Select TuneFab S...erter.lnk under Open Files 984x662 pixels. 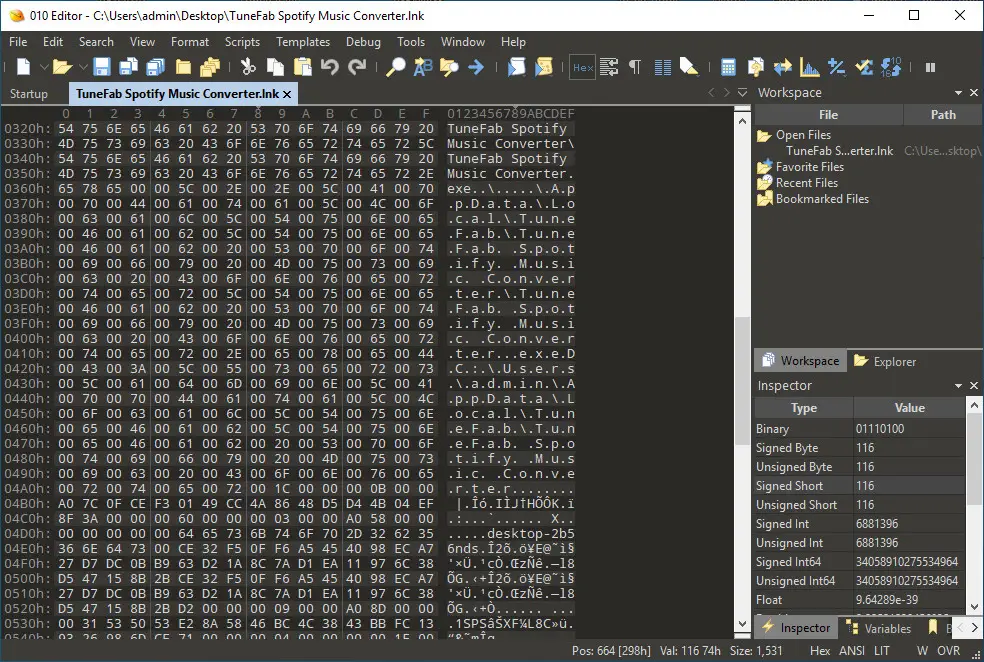point(839,151)
